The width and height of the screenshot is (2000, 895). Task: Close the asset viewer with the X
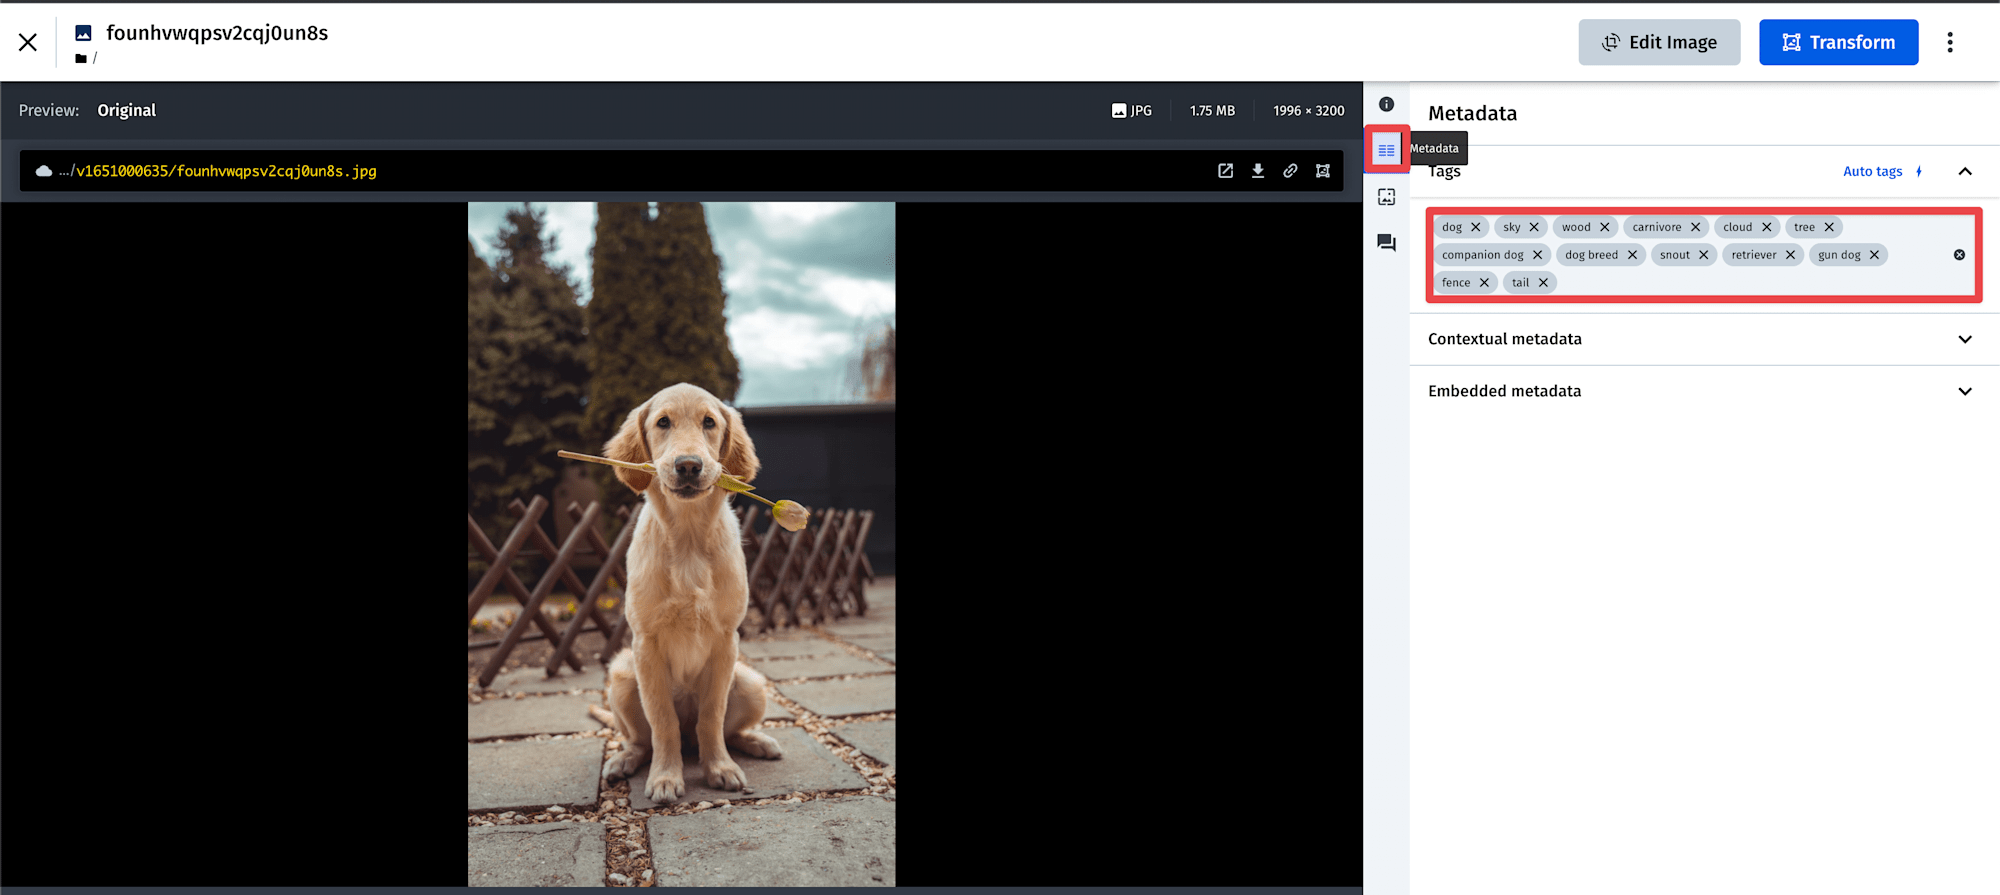[x=28, y=42]
